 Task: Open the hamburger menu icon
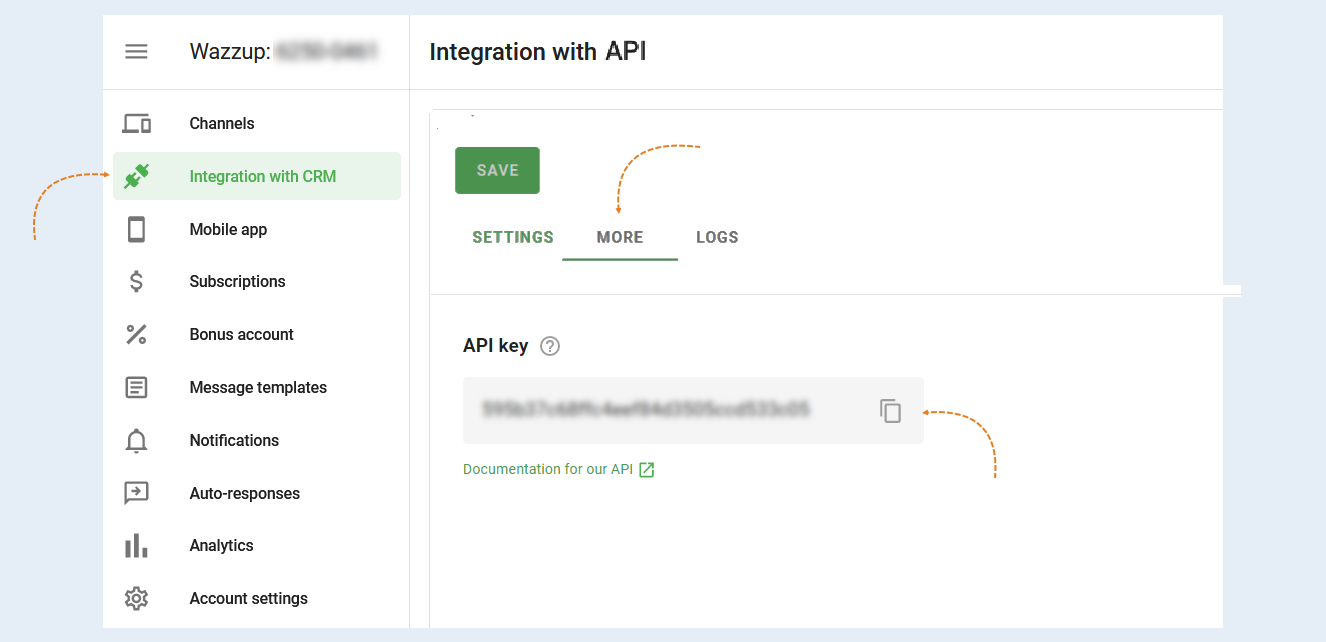pyautogui.click(x=136, y=52)
